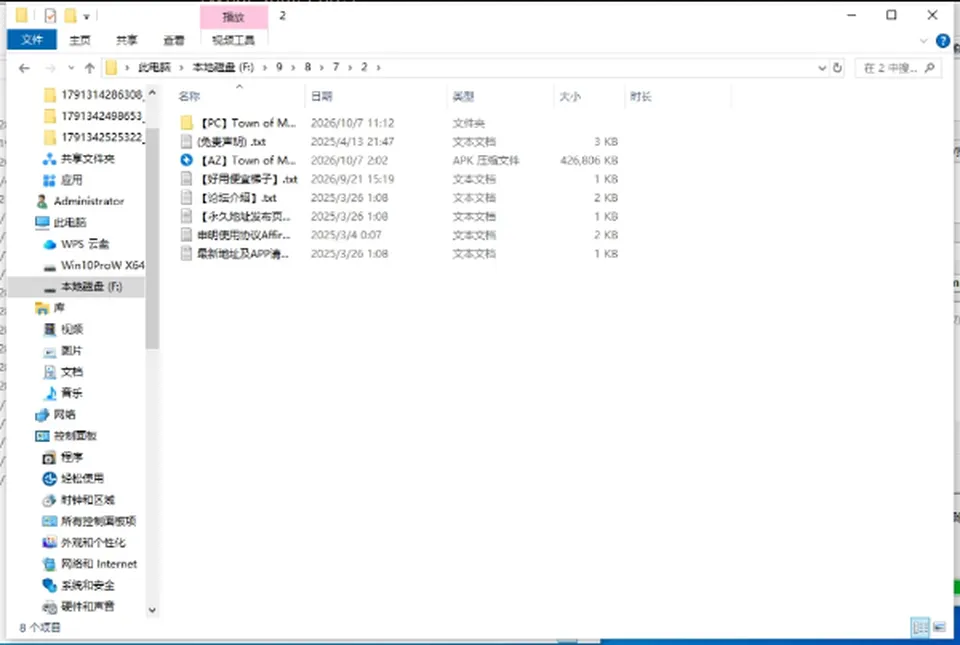Open the 查看 ribbon tab
Viewport: 960px width, 645px height.
tap(173, 40)
